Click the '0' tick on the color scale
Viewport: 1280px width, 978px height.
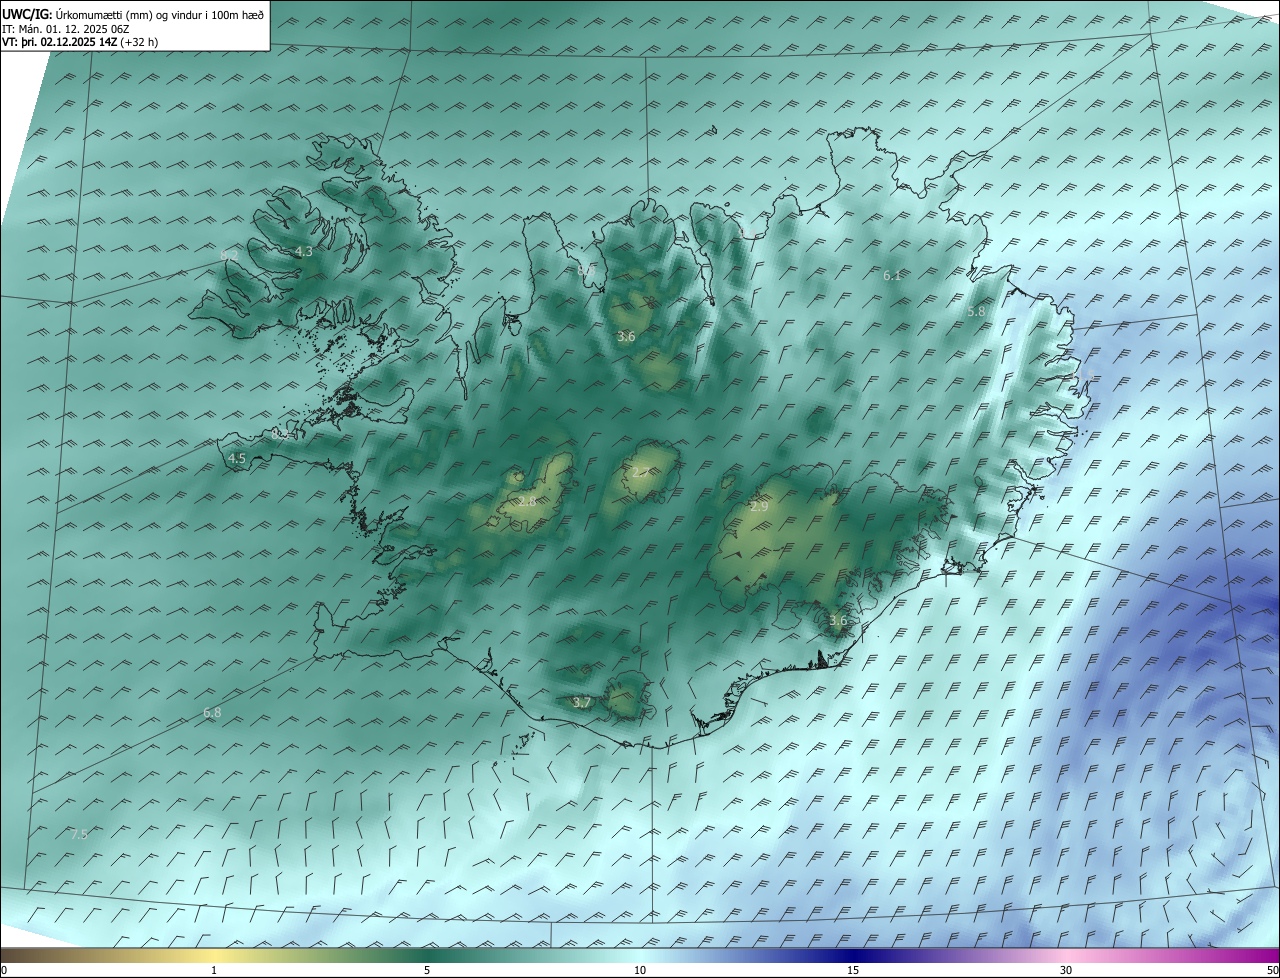click(4, 970)
